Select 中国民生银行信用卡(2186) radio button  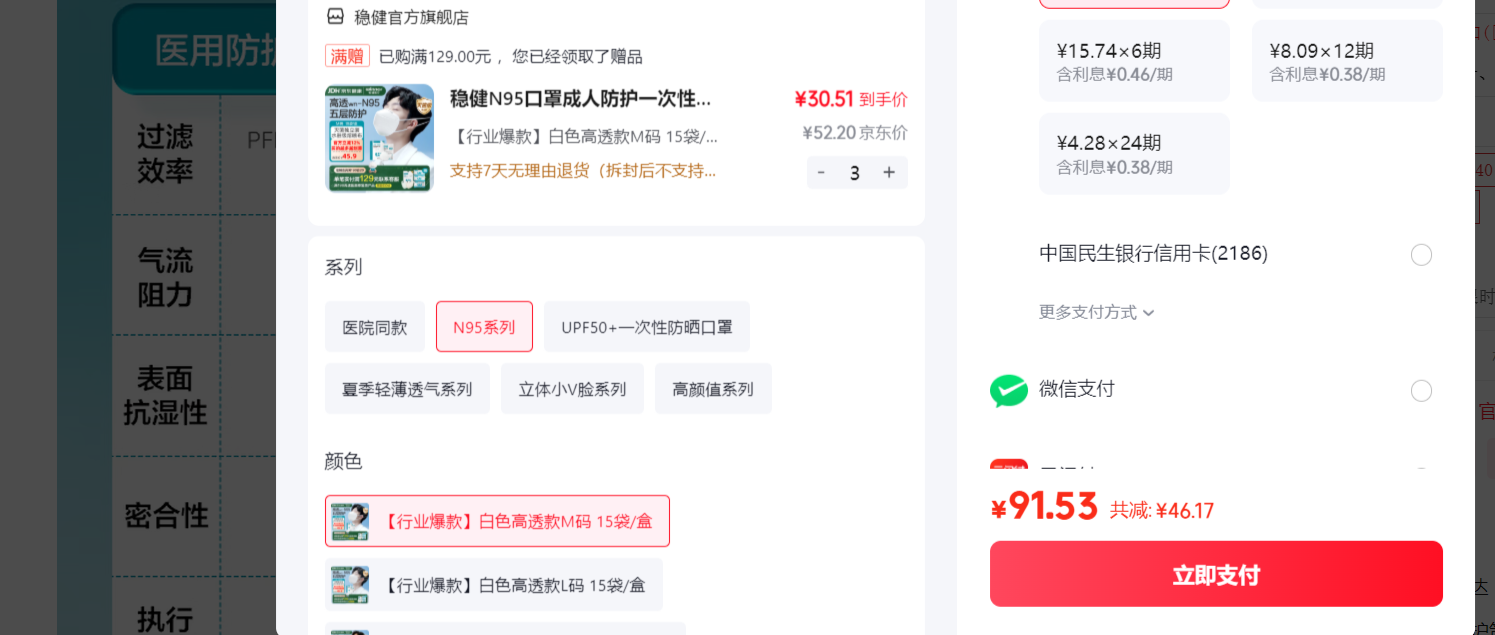click(x=1421, y=255)
